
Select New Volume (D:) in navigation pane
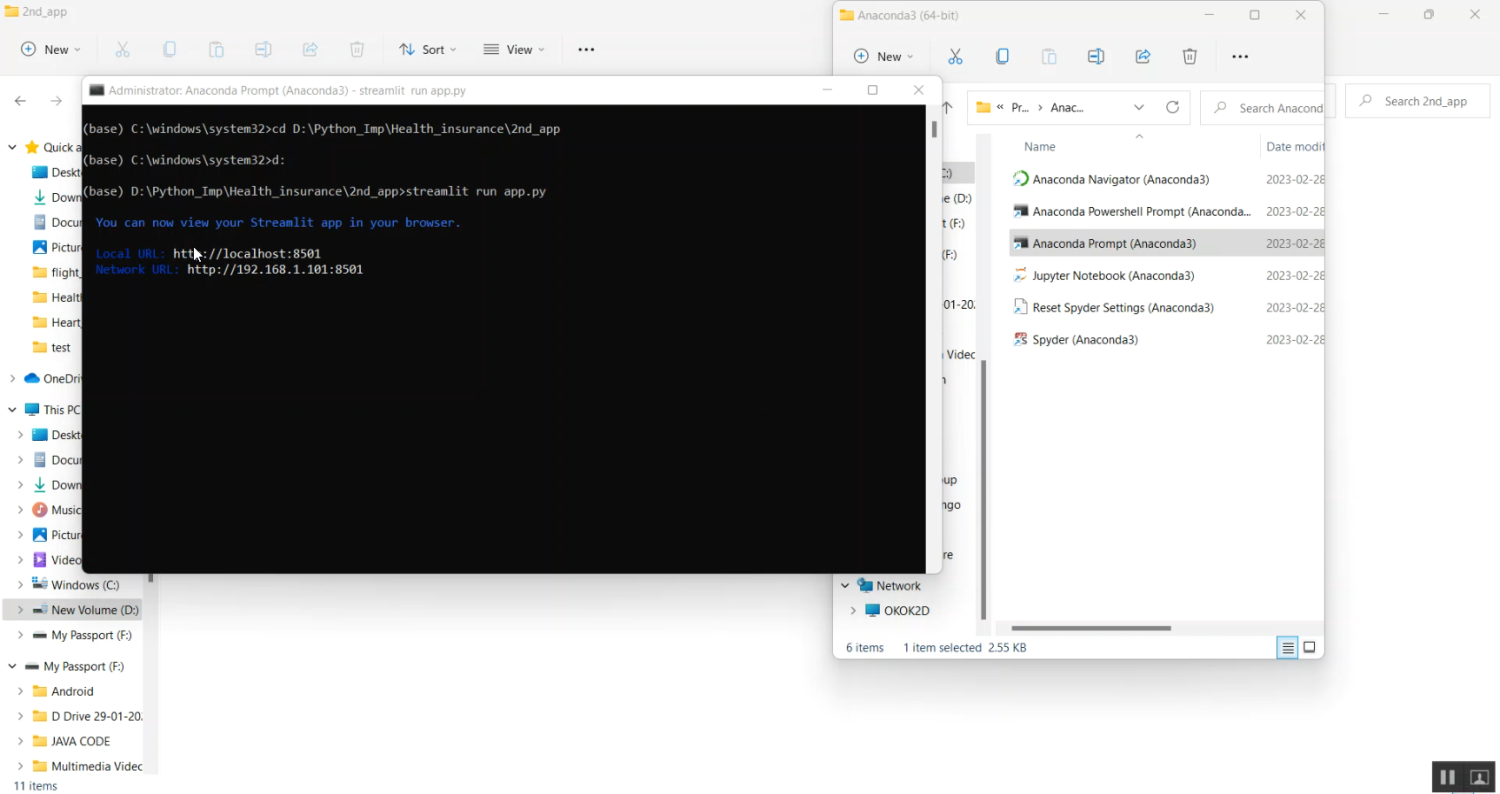(x=94, y=610)
